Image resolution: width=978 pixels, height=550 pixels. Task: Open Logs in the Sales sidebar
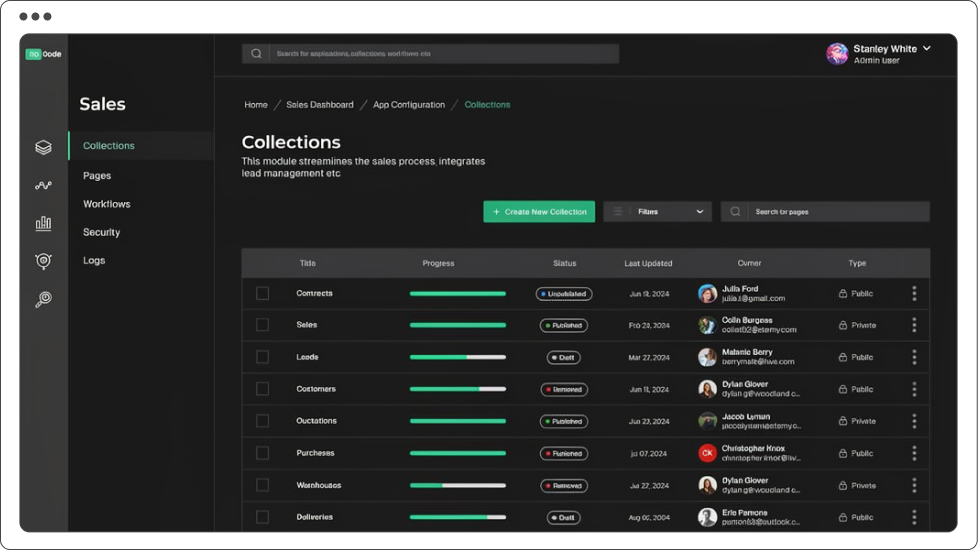pos(94,260)
